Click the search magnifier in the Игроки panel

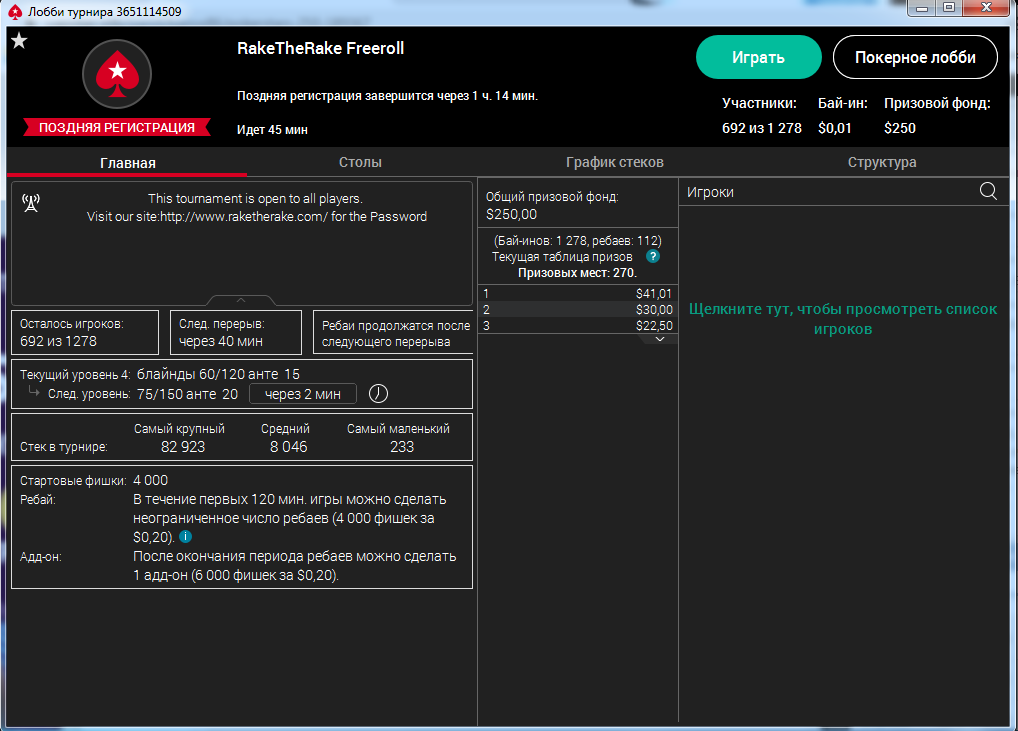tap(988, 192)
